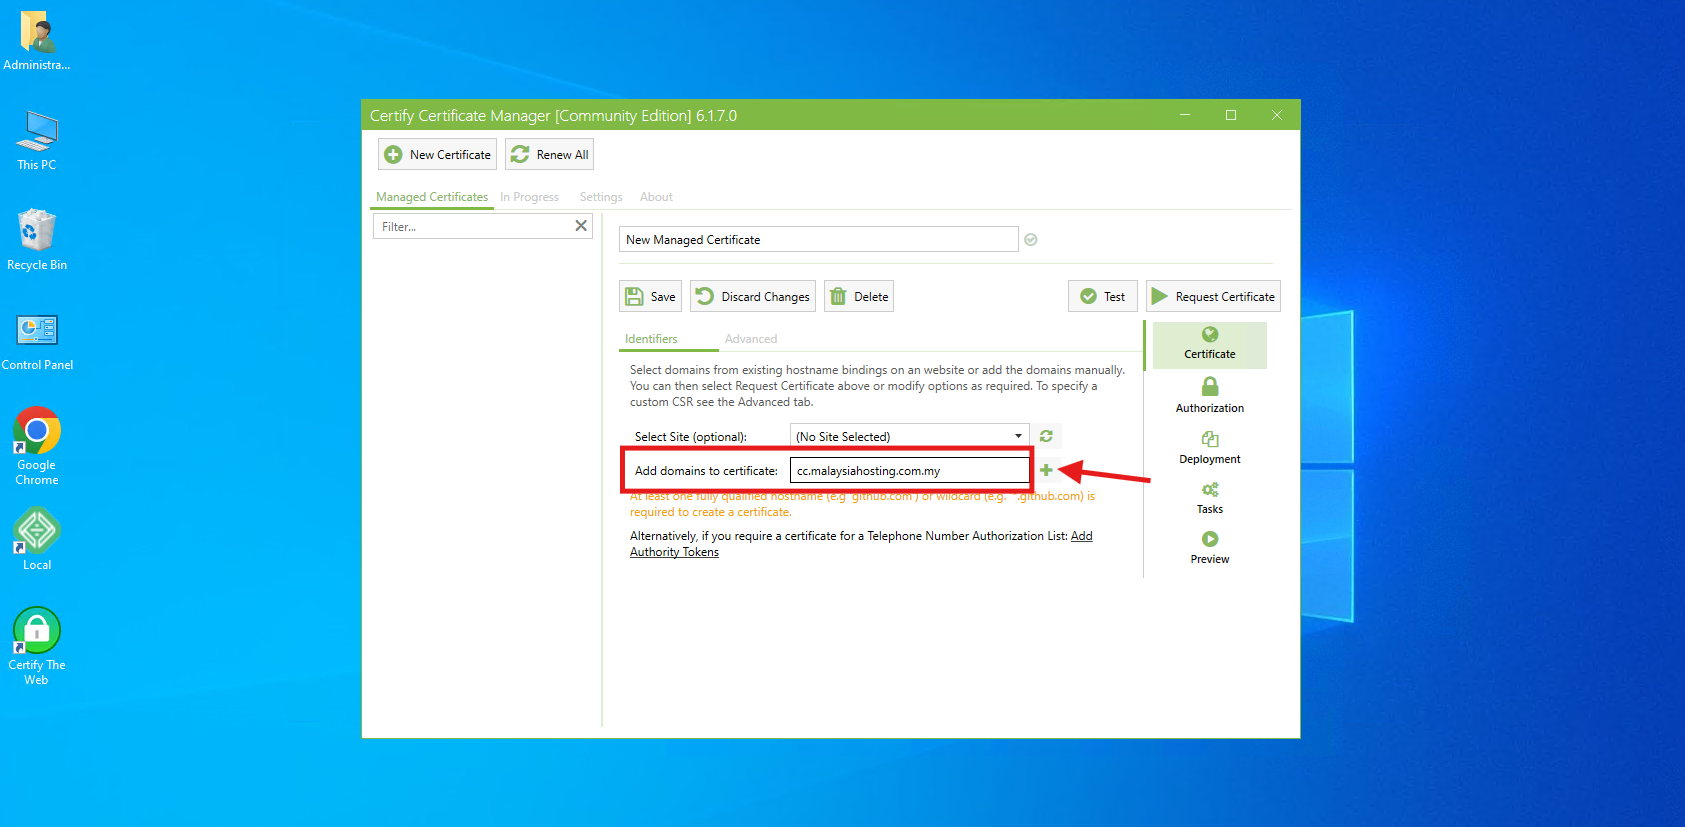Click the New Managed Certificate name field
Screen dimensions: 1685x827
click(x=818, y=239)
